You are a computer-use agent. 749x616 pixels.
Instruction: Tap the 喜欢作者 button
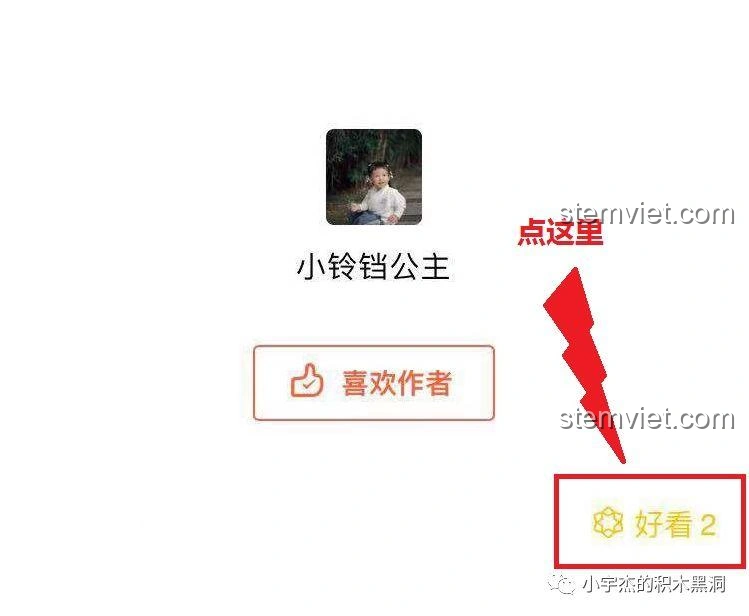point(374,383)
